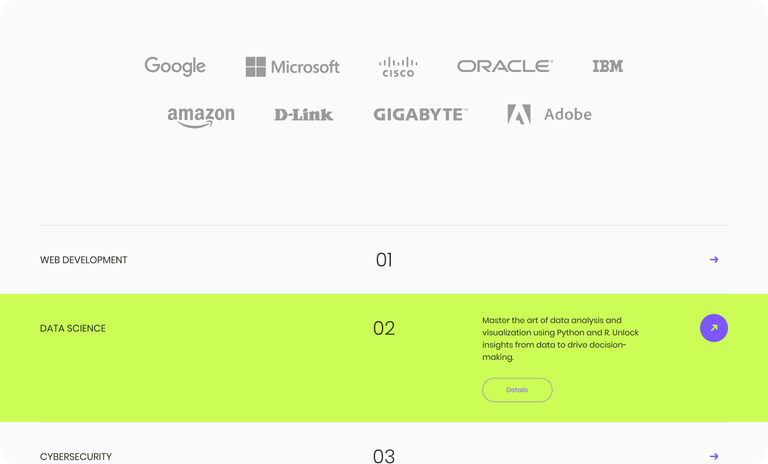The height and width of the screenshot is (464, 768).
Task: Select the WEB DEVELOPMENT heading
Action: (x=84, y=260)
